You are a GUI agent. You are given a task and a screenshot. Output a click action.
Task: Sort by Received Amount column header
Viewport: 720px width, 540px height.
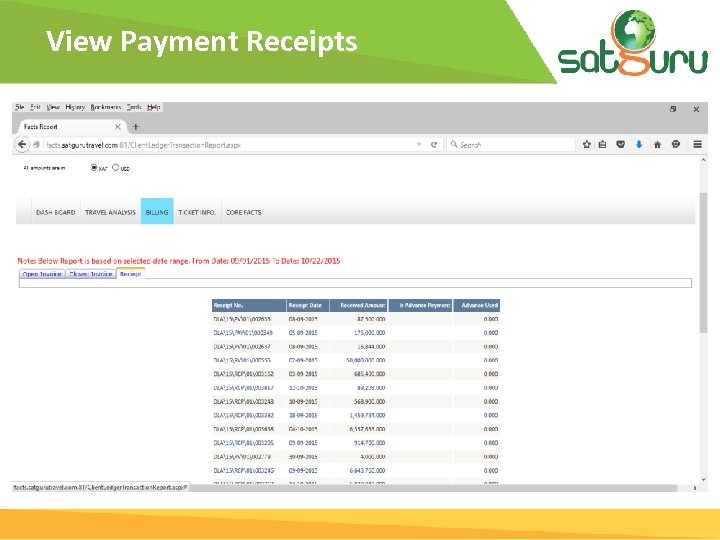click(359, 305)
